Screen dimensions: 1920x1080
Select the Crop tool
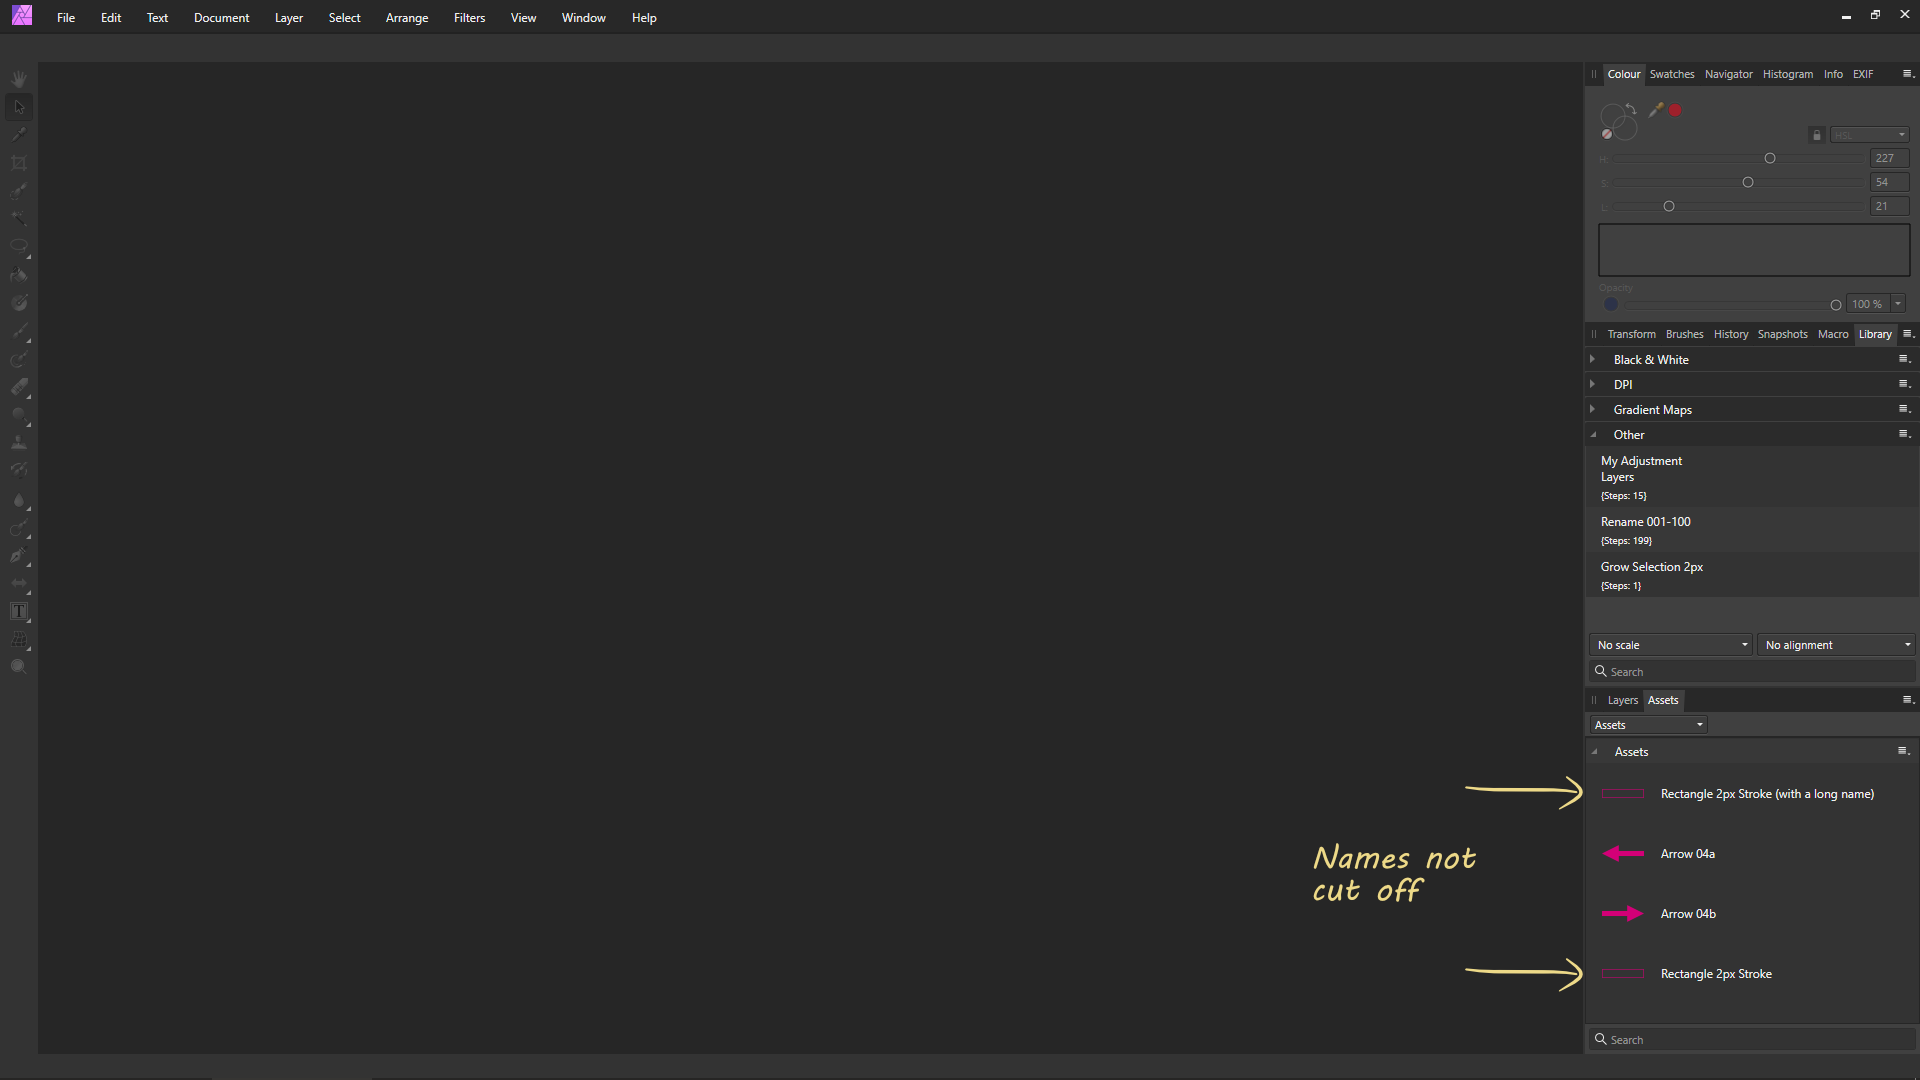pyautogui.click(x=19, y=162)
